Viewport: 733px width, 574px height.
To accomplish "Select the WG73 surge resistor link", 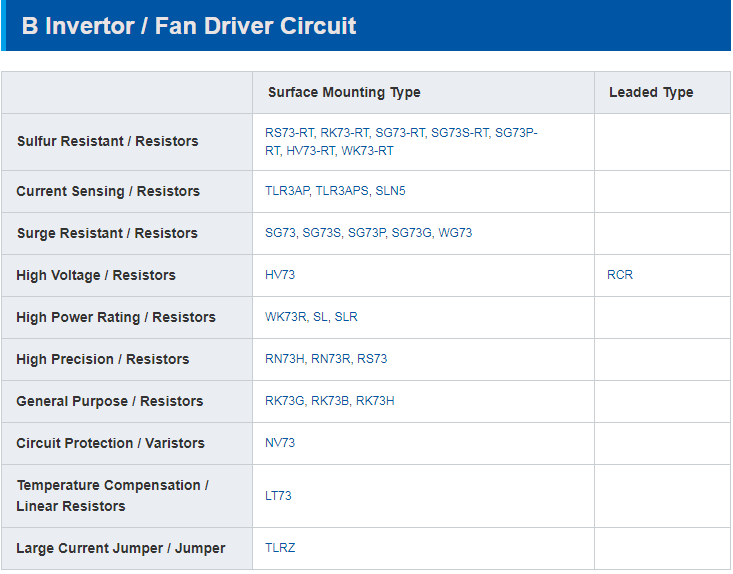I will click(x=455, y=233).
